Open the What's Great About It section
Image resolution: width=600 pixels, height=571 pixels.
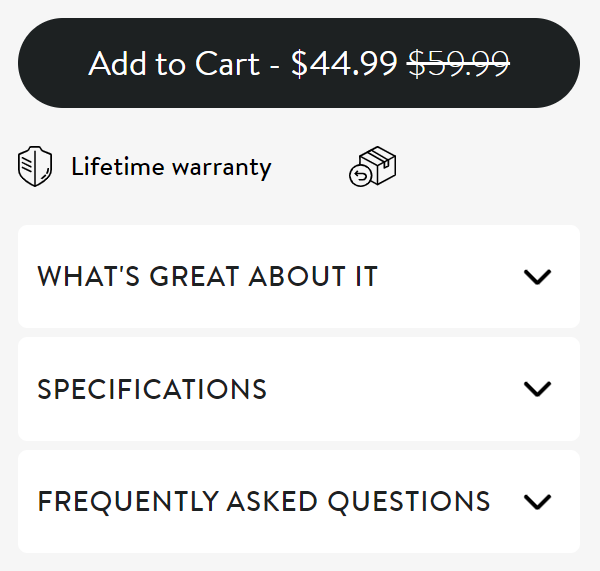pyautogui.click(x=208, y=277)
